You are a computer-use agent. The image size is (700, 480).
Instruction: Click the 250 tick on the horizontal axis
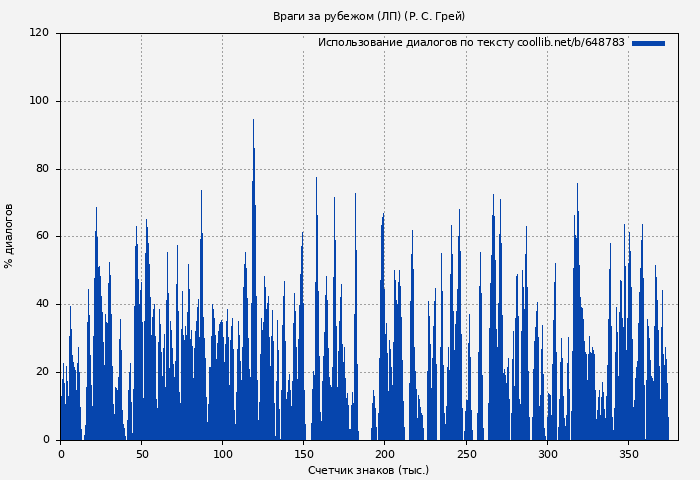click(466, 454)
